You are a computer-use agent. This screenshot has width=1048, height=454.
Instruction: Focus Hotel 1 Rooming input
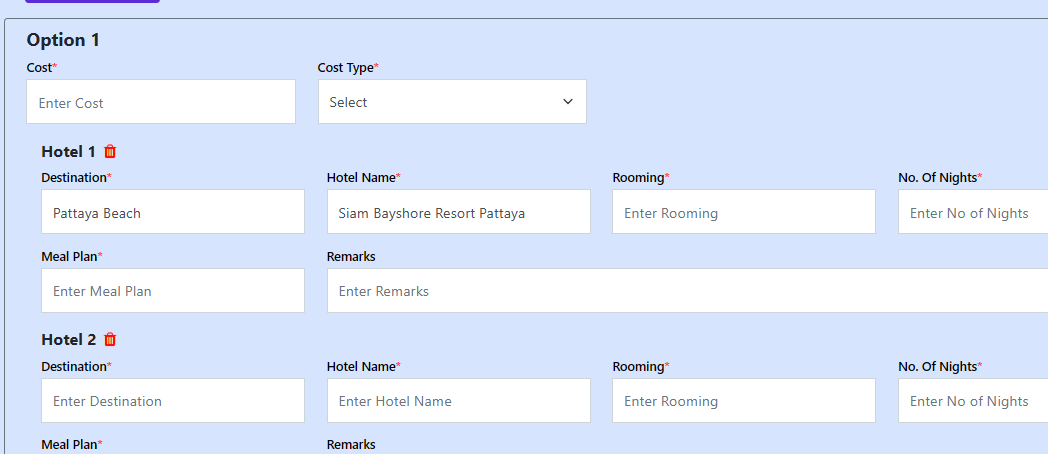pos(744,212)
